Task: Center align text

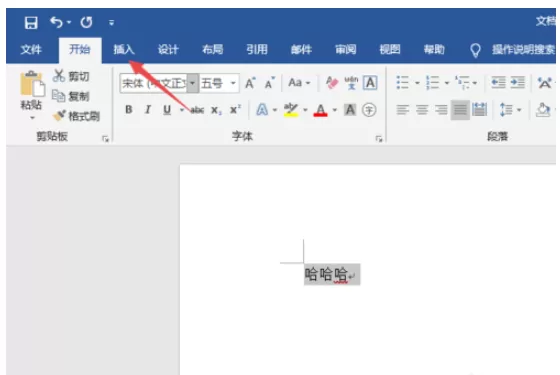Action: click(422, 110)
